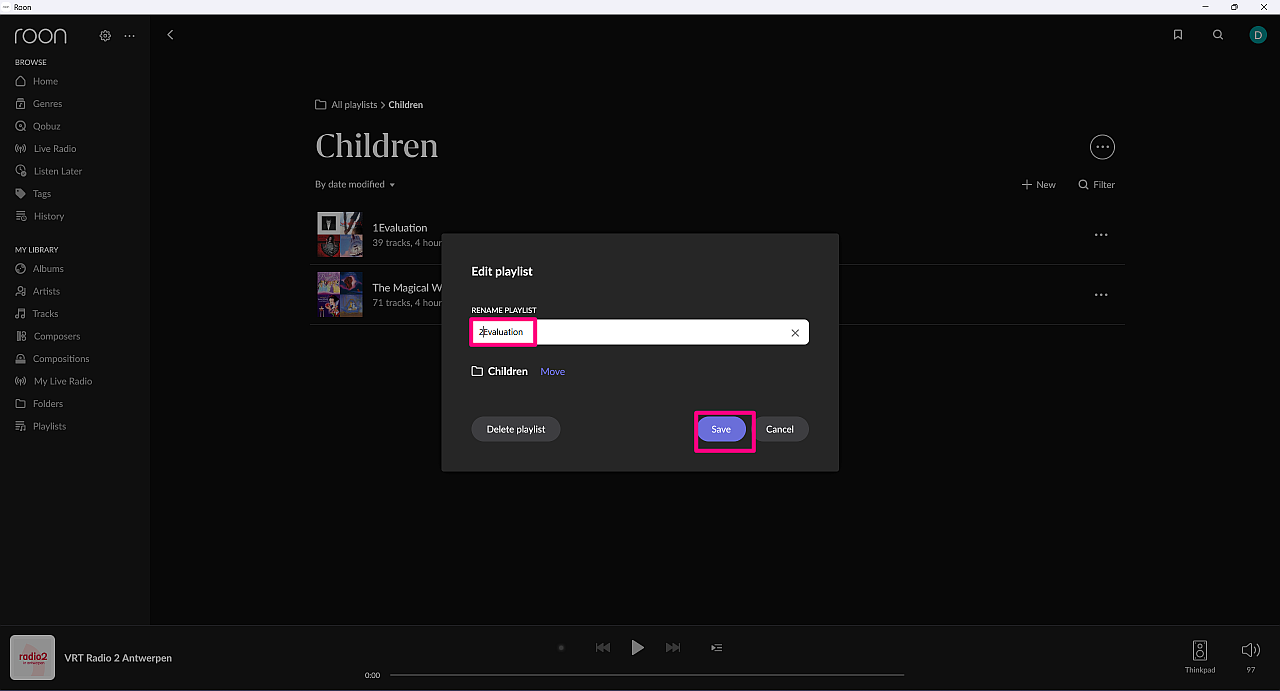Save the renamed playlist
Viewport: 1280px width, 691px height.
click(x=721, y=429)
